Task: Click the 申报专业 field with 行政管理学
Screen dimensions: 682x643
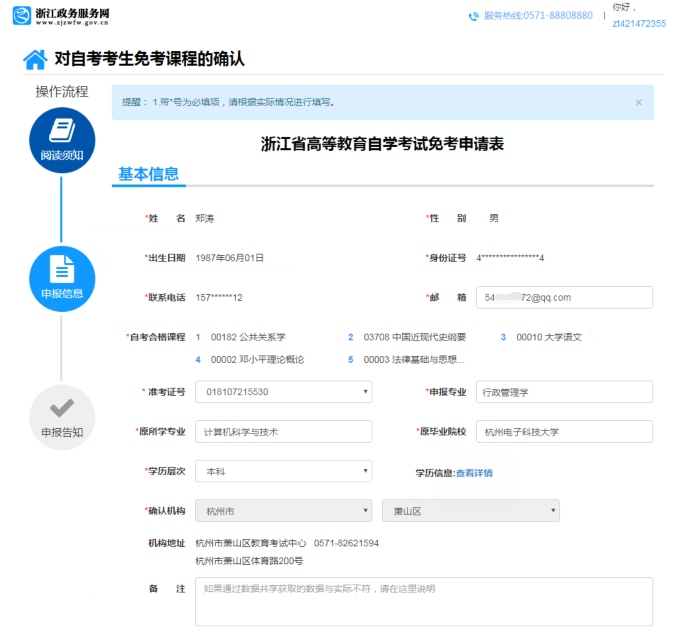Action: pyautogui.click(x=566, y=392)
